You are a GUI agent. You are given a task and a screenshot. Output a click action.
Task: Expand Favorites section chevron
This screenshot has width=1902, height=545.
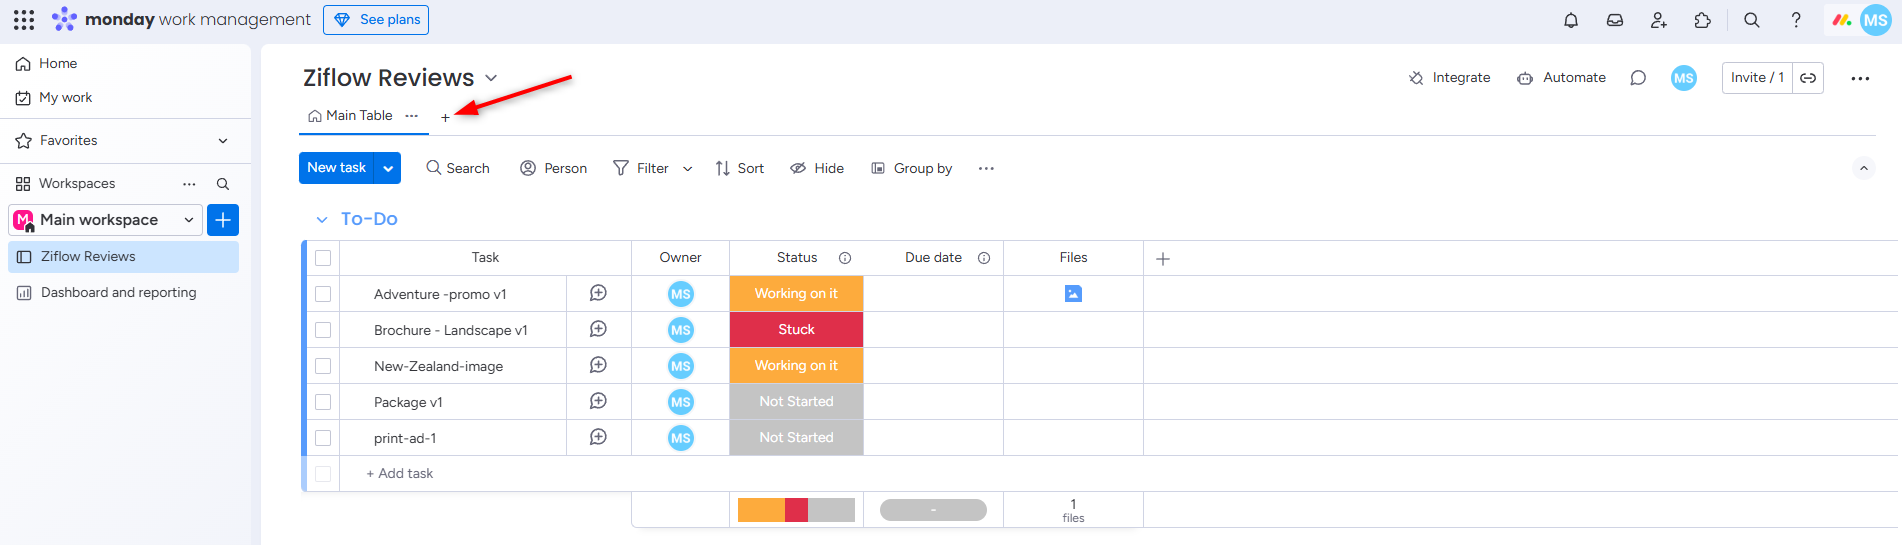point(223,141)
